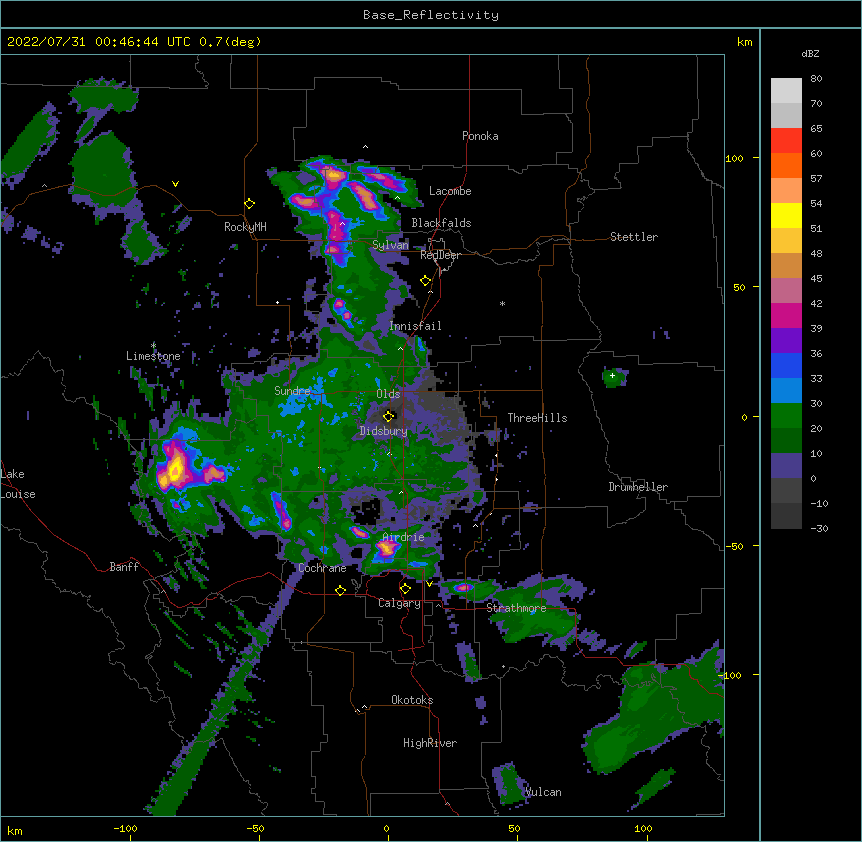The height and width of the screenshot is (842, 862).
Task: Click the 0 tick on bottom km axis
Action: coord(386,828)
